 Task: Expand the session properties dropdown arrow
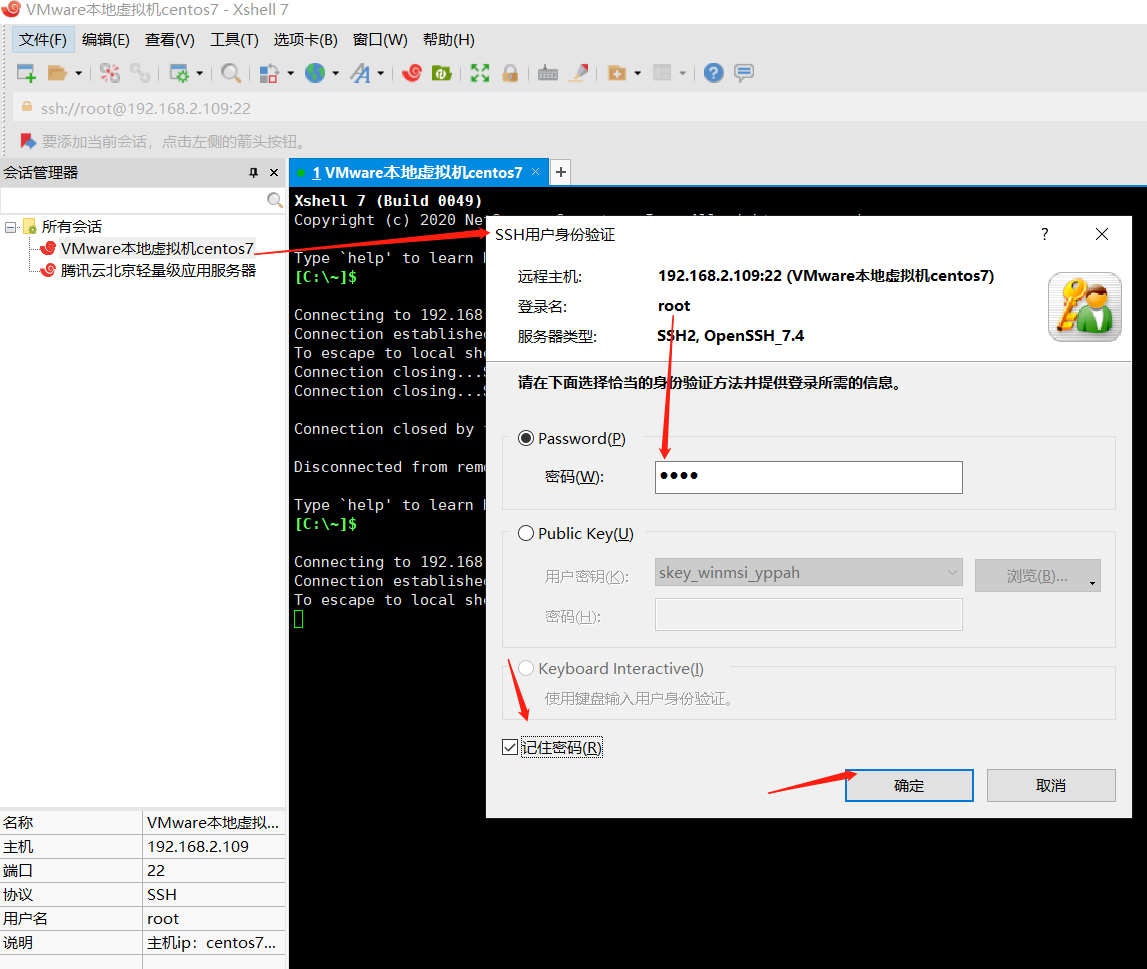click(x=199, y=73)
